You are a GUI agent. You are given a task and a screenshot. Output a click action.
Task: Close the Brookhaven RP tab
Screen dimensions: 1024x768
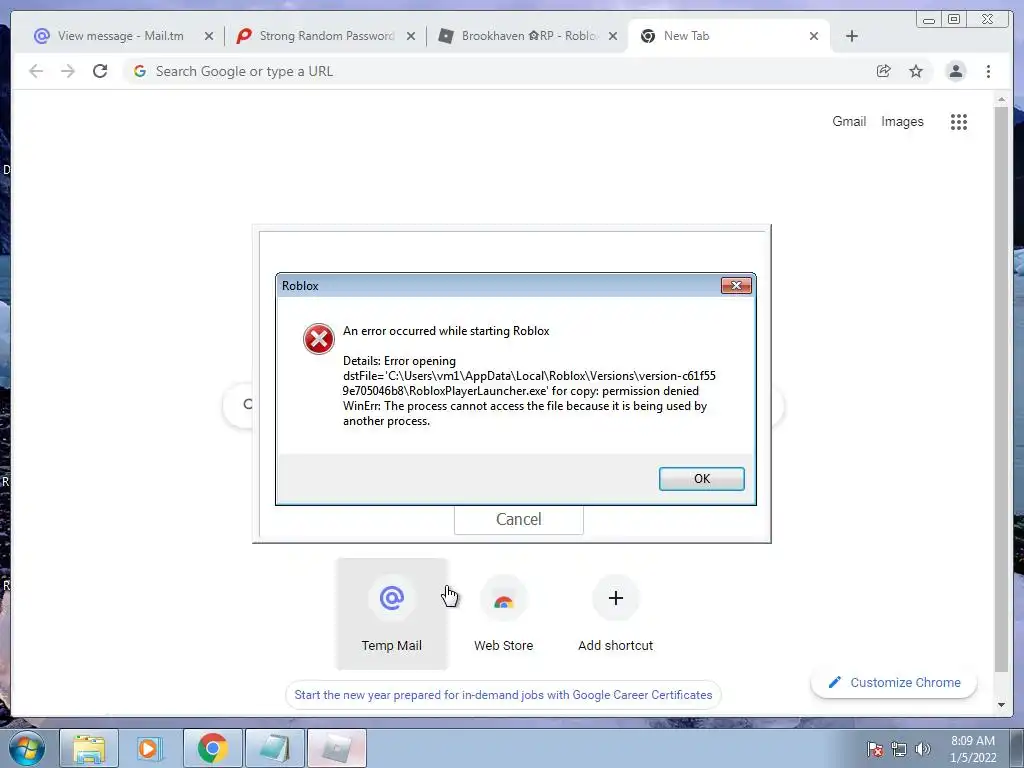613,36
